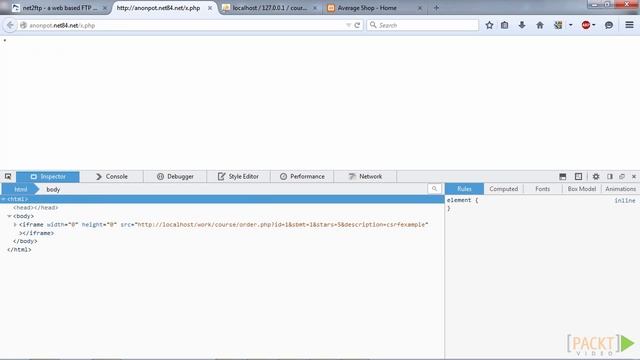Open URL bar history dropdown
The width and height of the screenshot is (640, 360).
348,25
